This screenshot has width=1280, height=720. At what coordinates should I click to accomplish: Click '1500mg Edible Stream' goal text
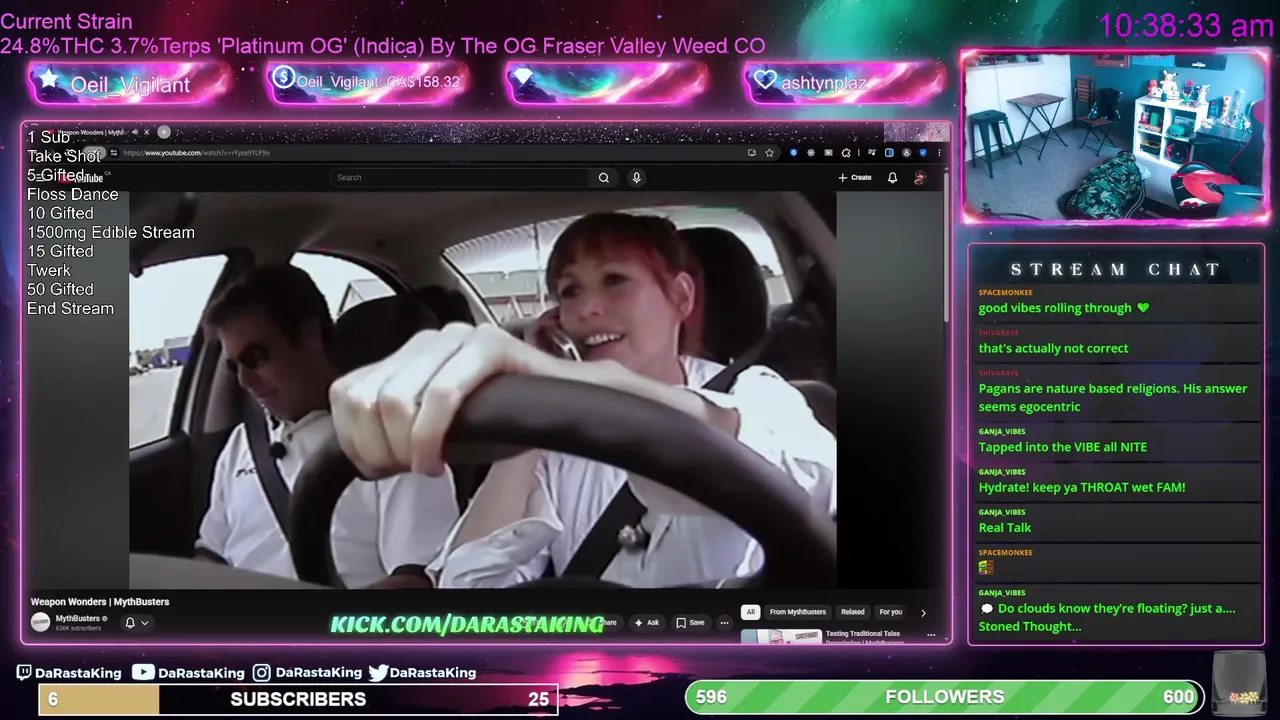coord(111,232)
